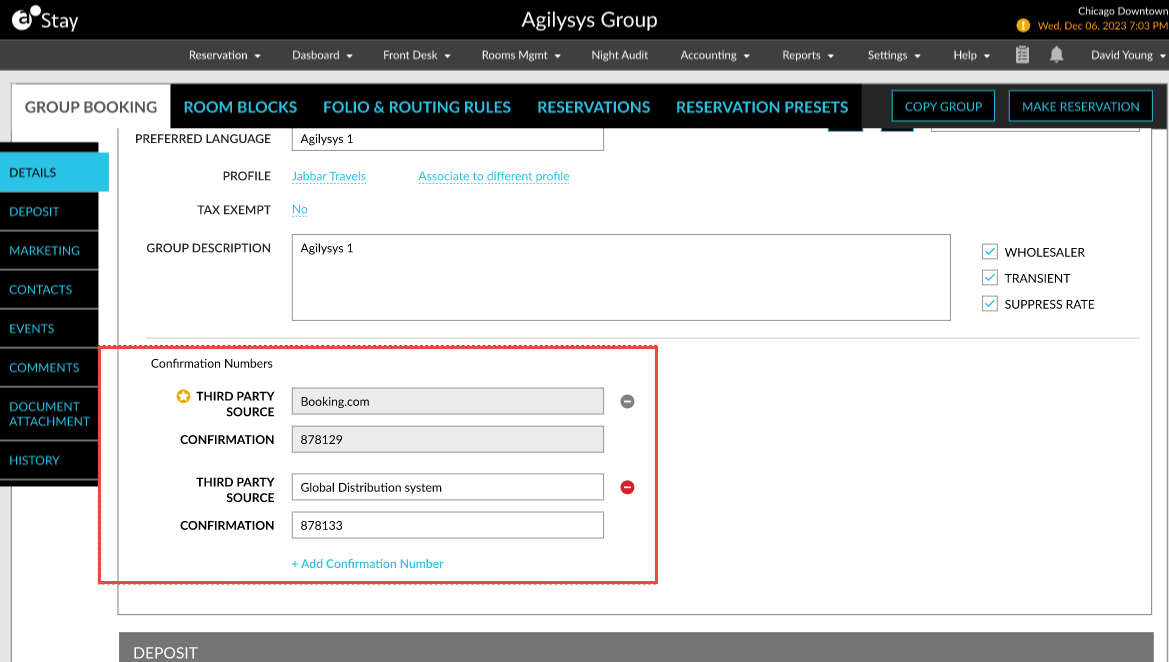Open the Reservation Presets tab
Image resolution: width=1169 pixels, height=662 pixels.
point(762,107)
